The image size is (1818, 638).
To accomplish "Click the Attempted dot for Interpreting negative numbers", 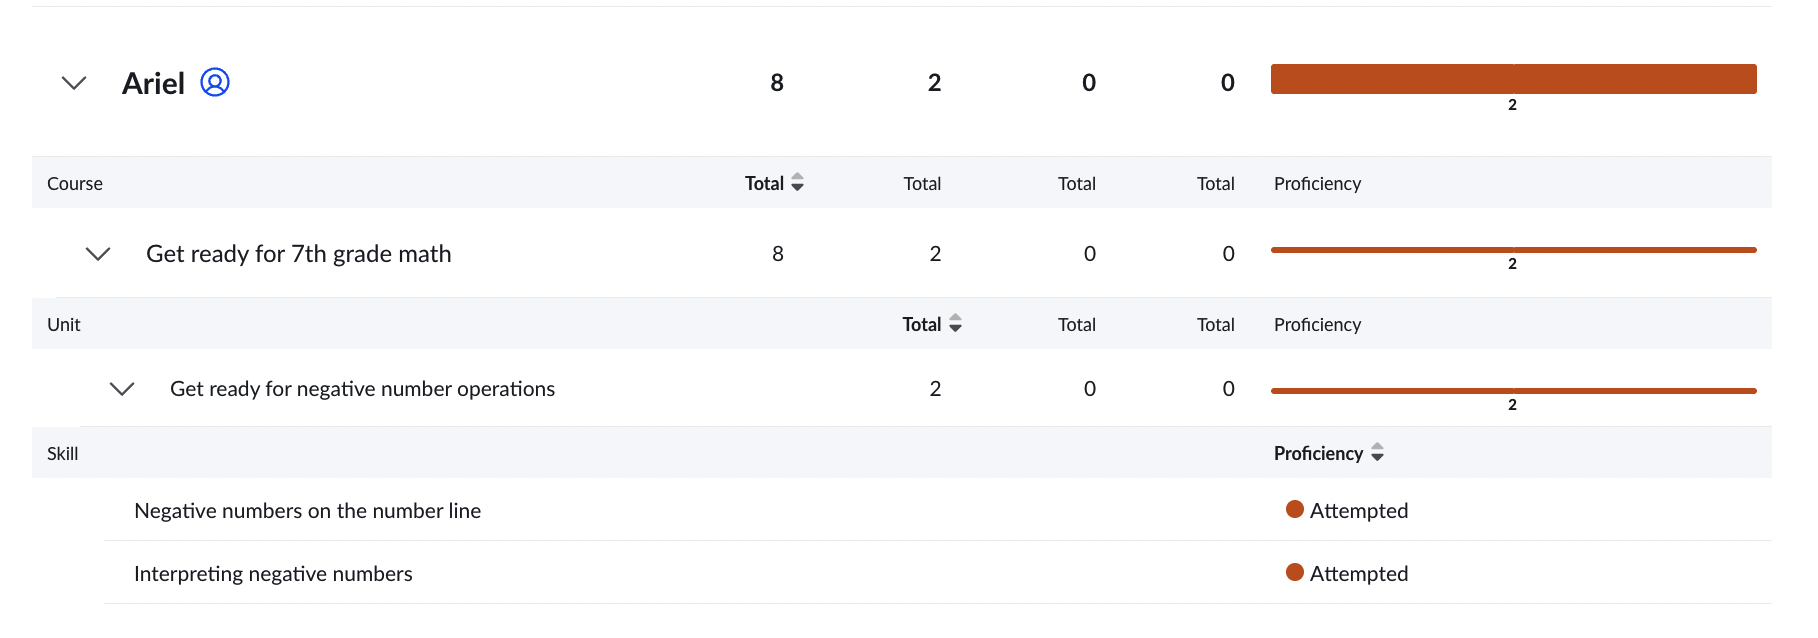I will (x=1295, y=573).
